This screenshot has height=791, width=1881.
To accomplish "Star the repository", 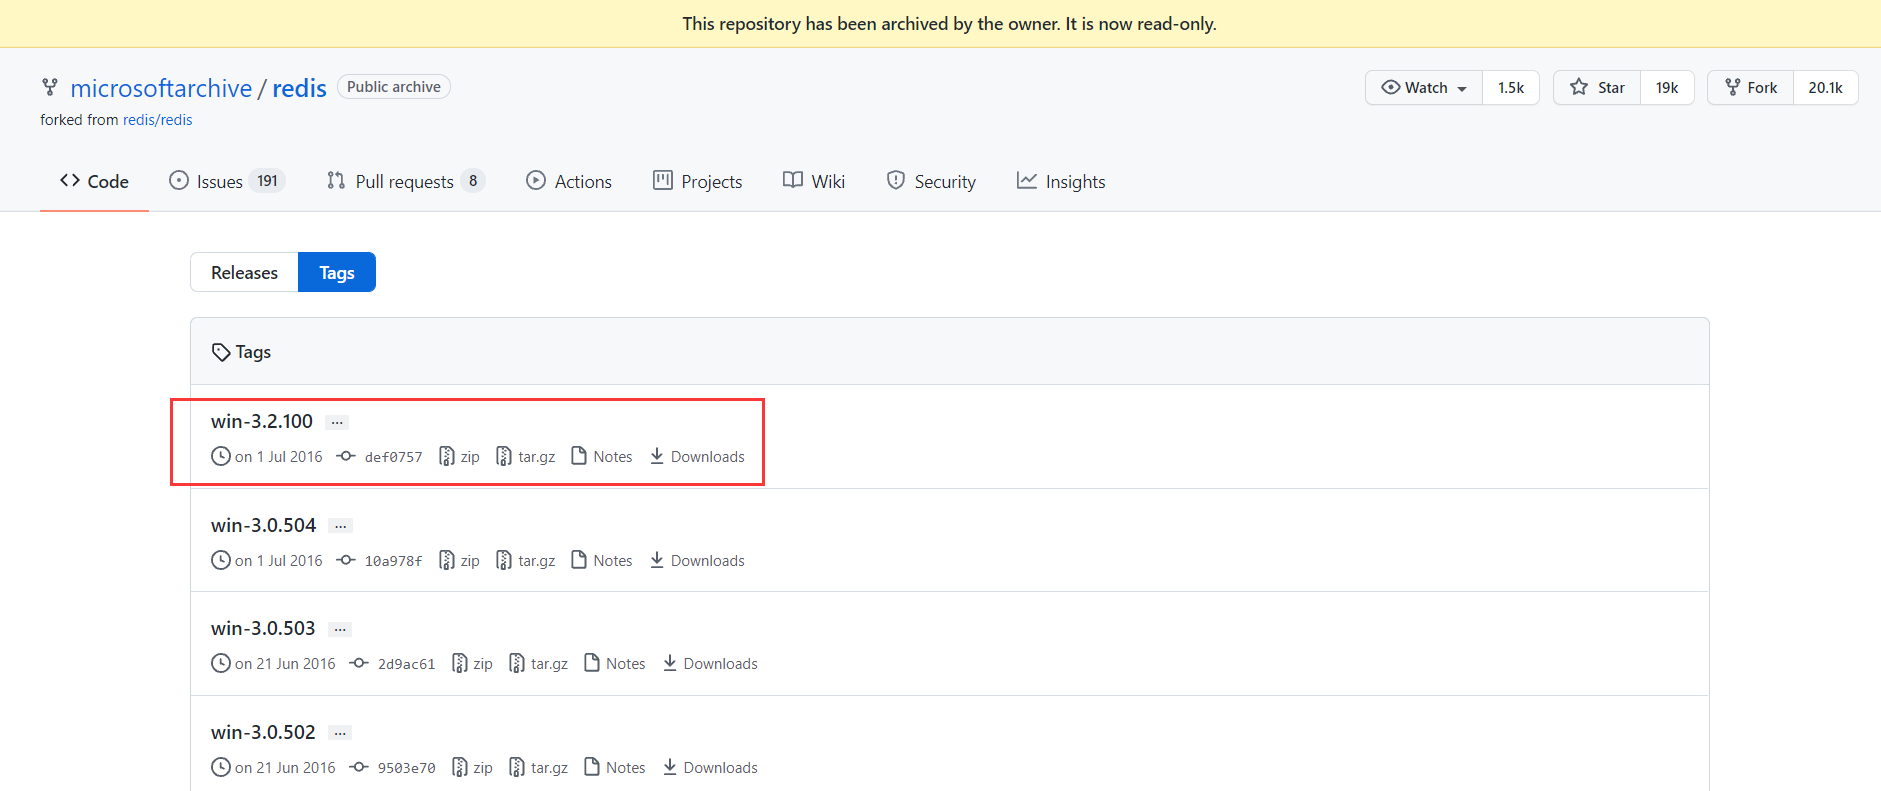I will click(1597, 88).
